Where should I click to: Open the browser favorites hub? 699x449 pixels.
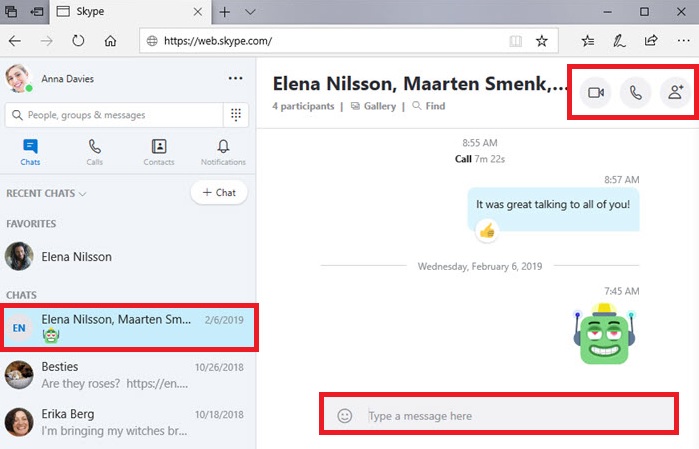click(588, 41)
